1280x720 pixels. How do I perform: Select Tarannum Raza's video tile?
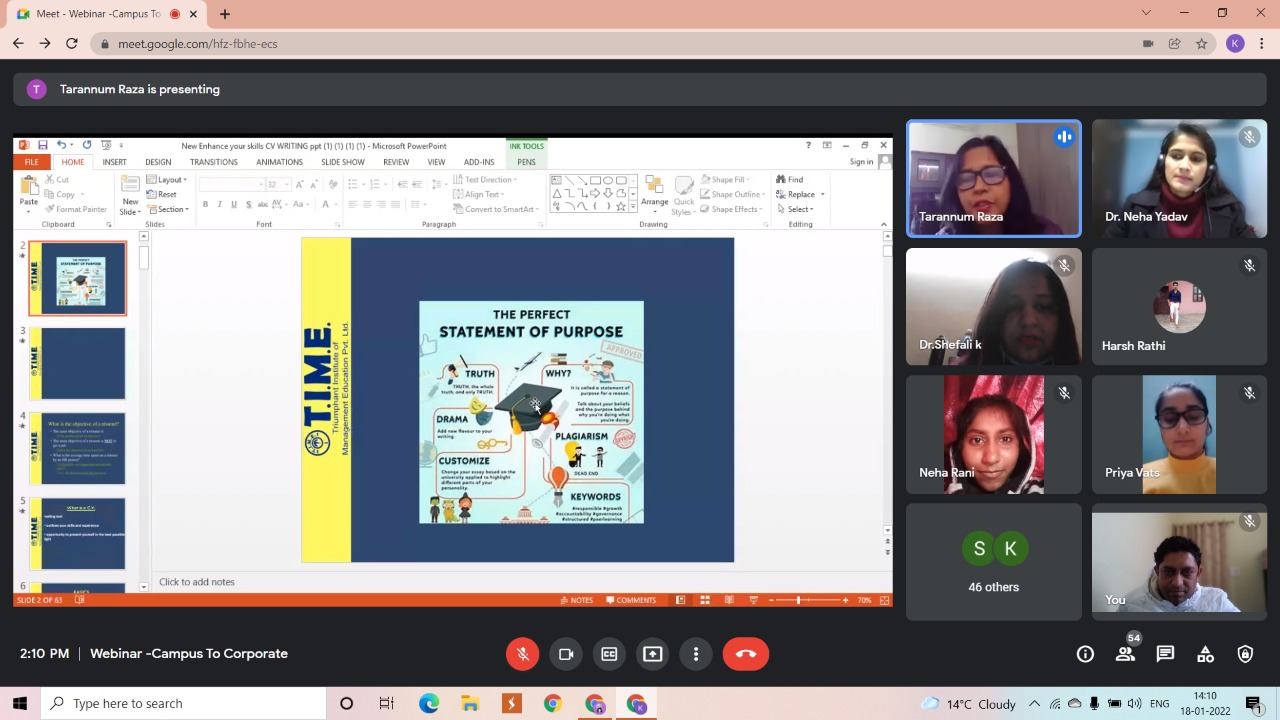tap(993, 179)
